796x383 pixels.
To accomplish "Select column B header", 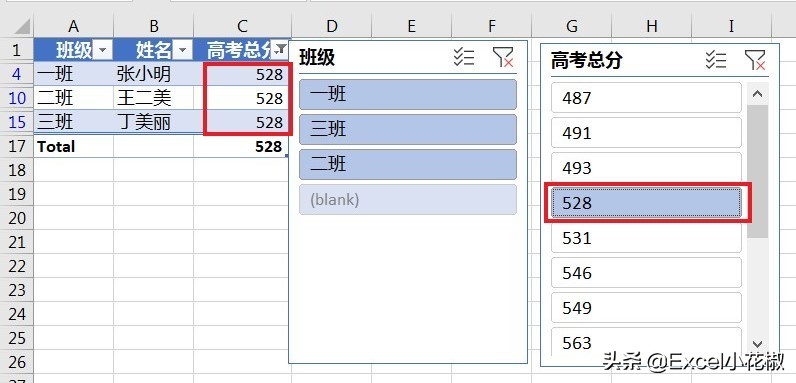I will click(x=154, y=26).
